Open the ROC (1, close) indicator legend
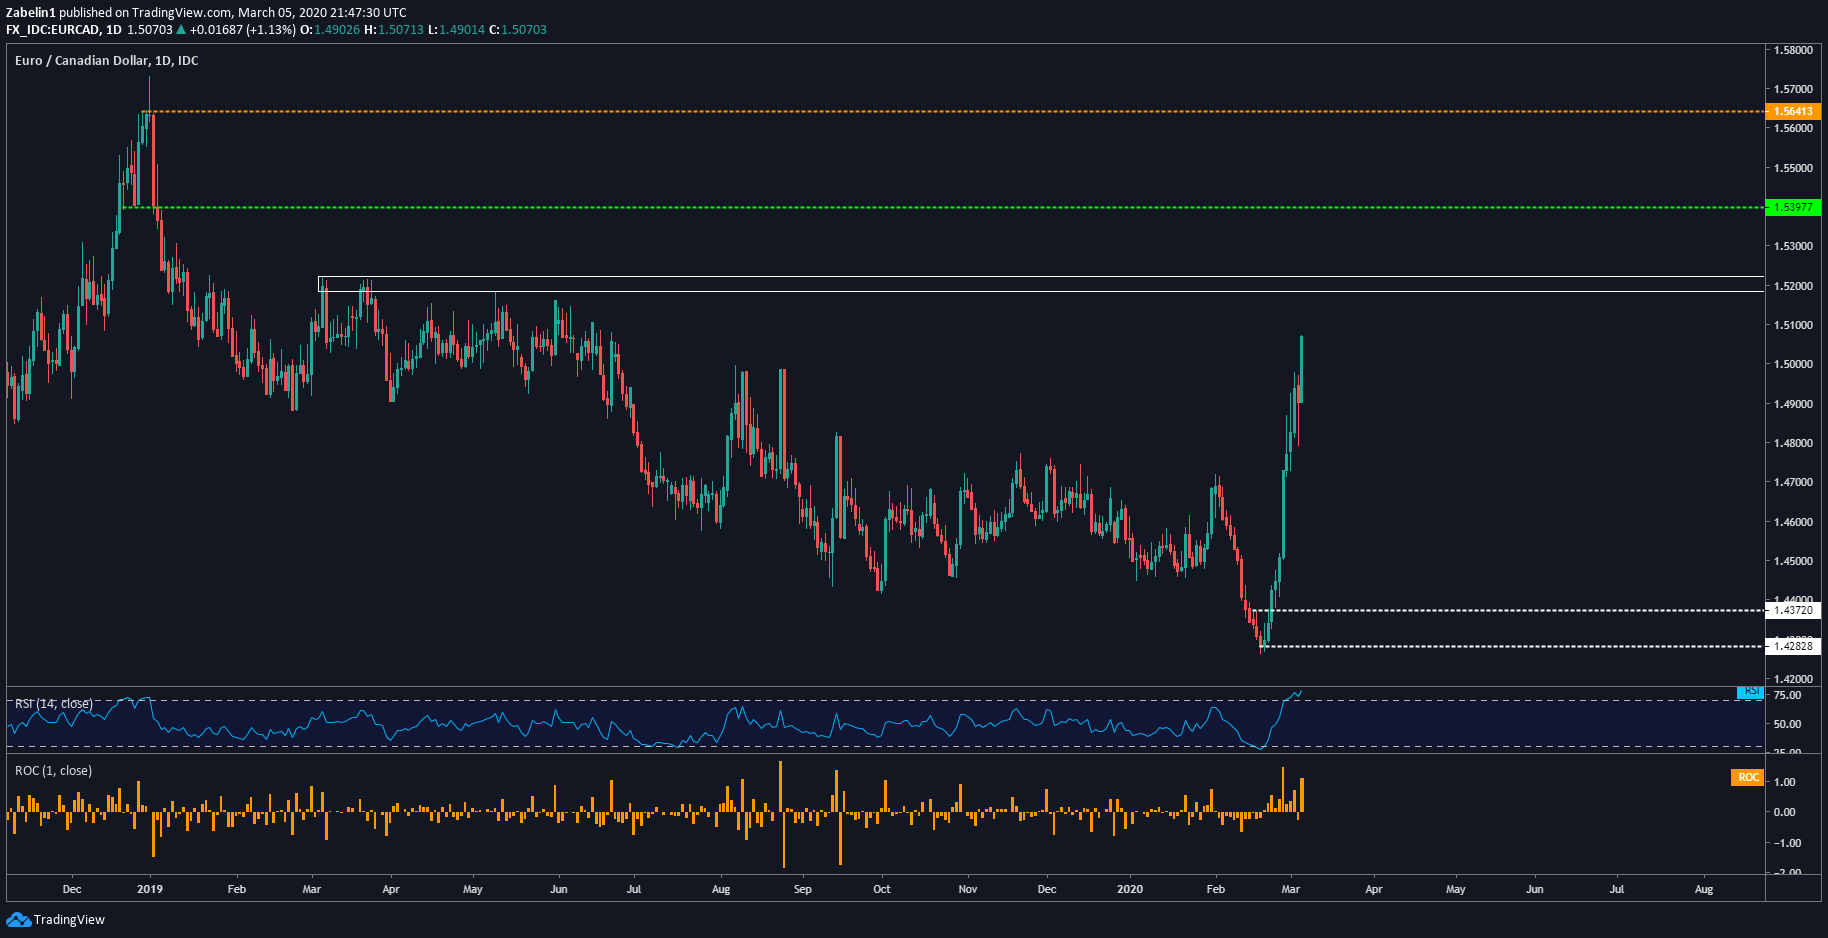1828x938 pixels. tap(53, 771)
